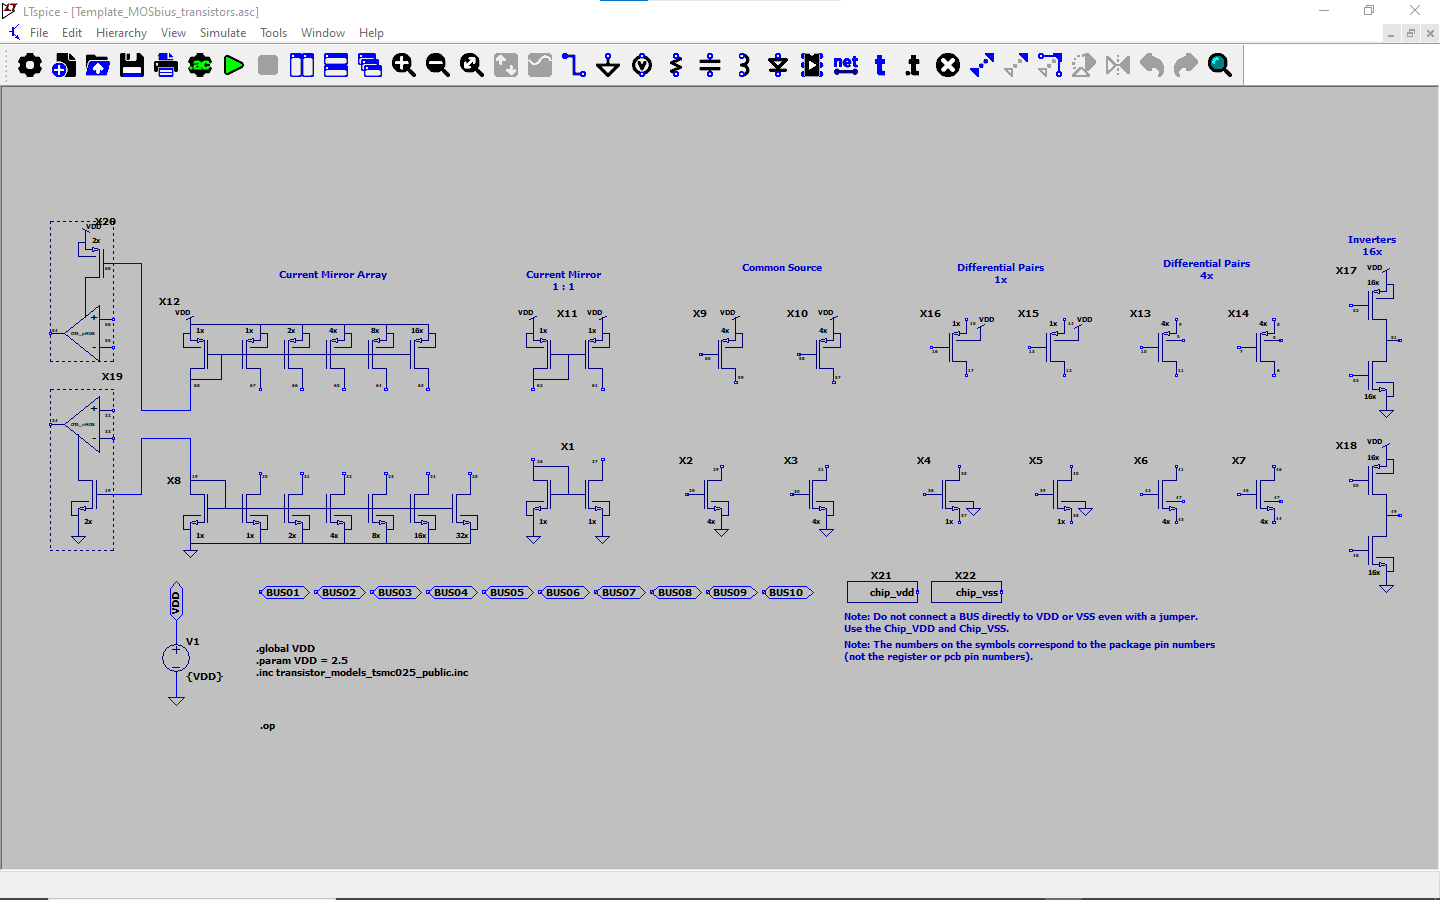This screenshot has width=1440, height=900.
Task: Save the schematic with the floppy icon
Action: pyautogui.click(x=132, y=66)
